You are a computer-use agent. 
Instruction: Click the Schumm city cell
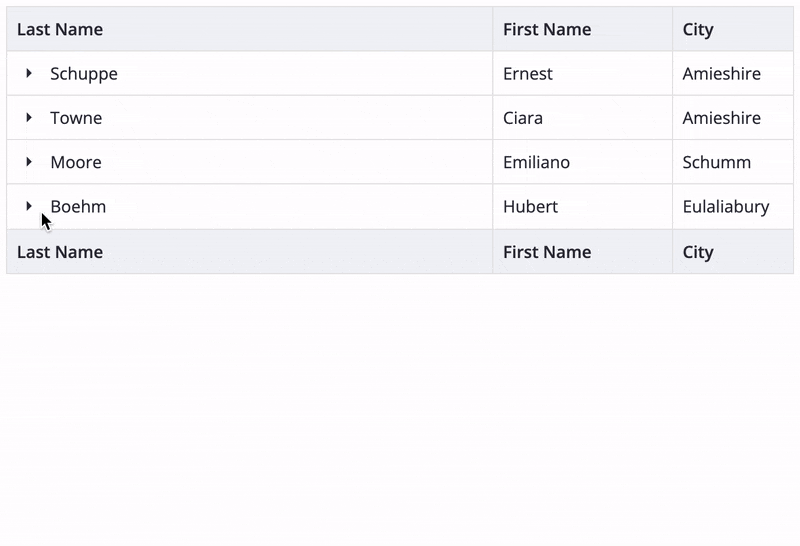733,162
